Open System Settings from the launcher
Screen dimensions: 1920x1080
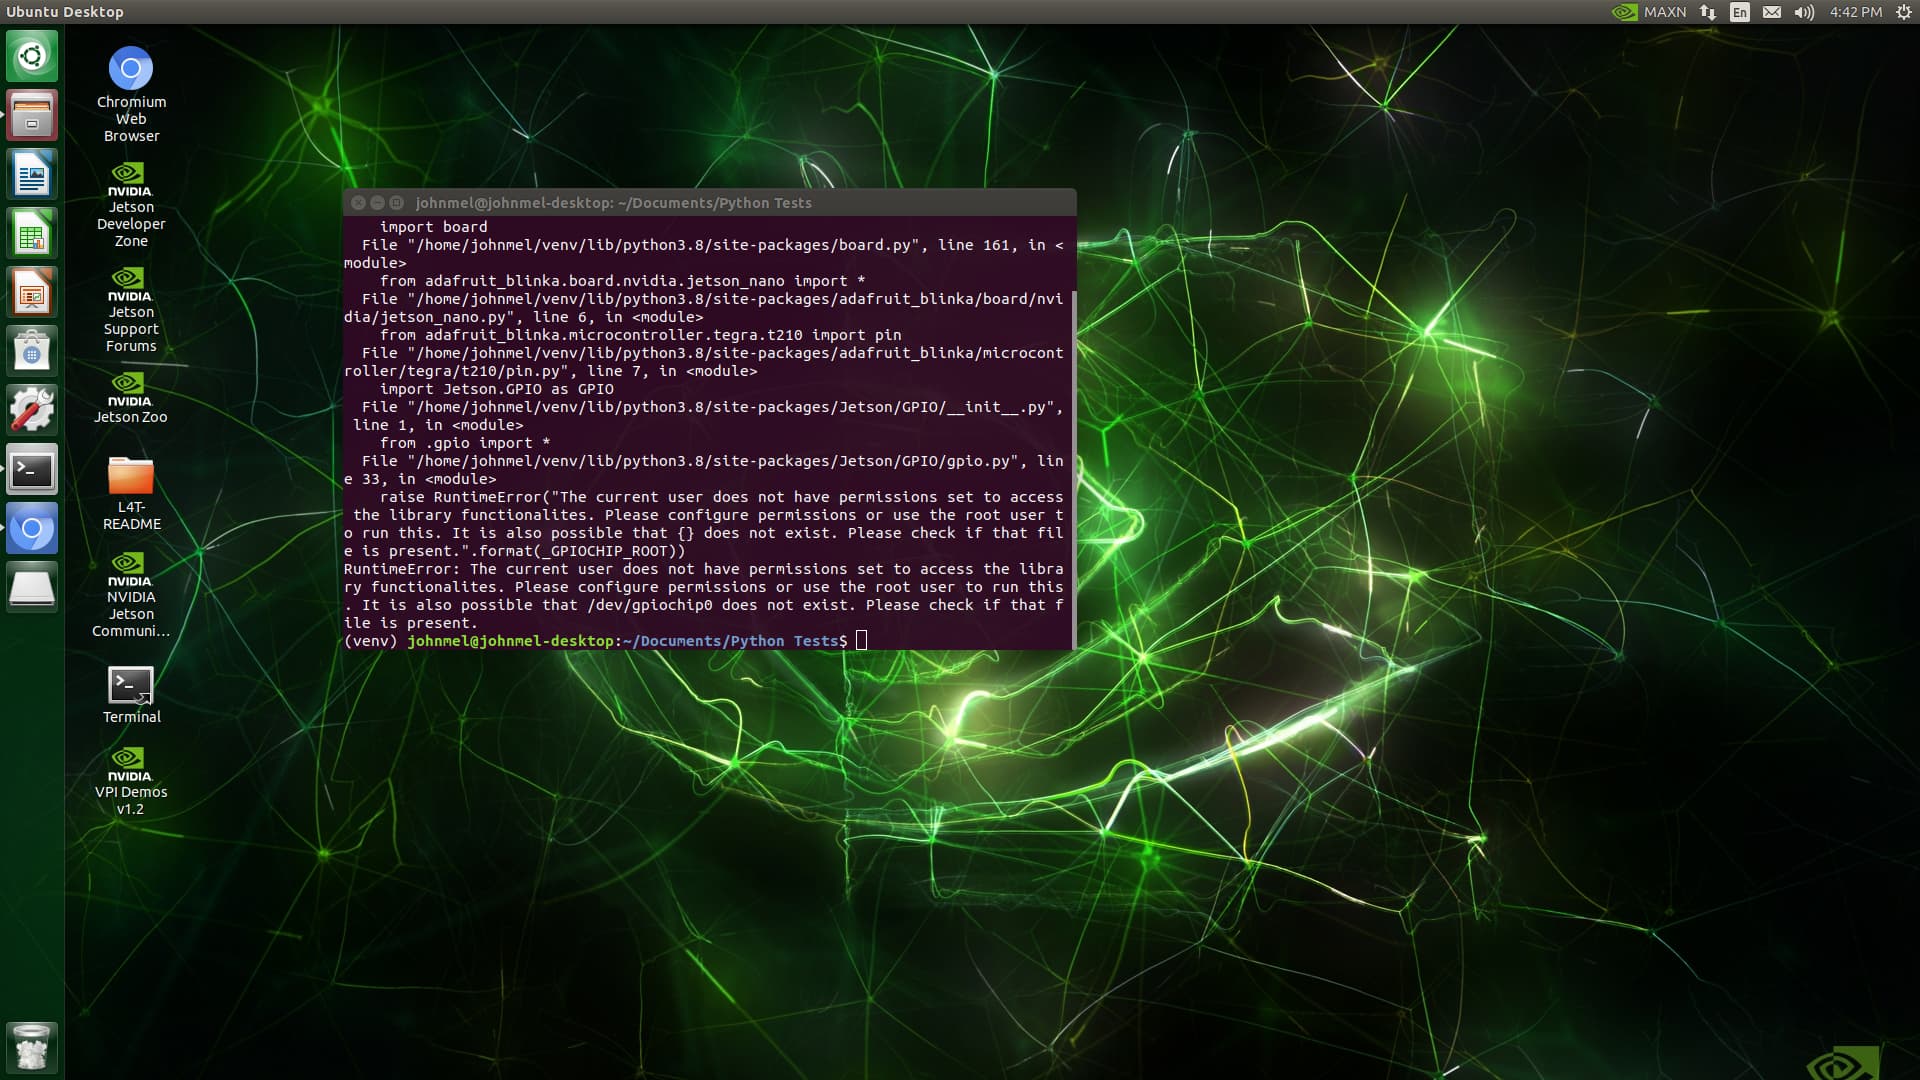pos(32,411)
